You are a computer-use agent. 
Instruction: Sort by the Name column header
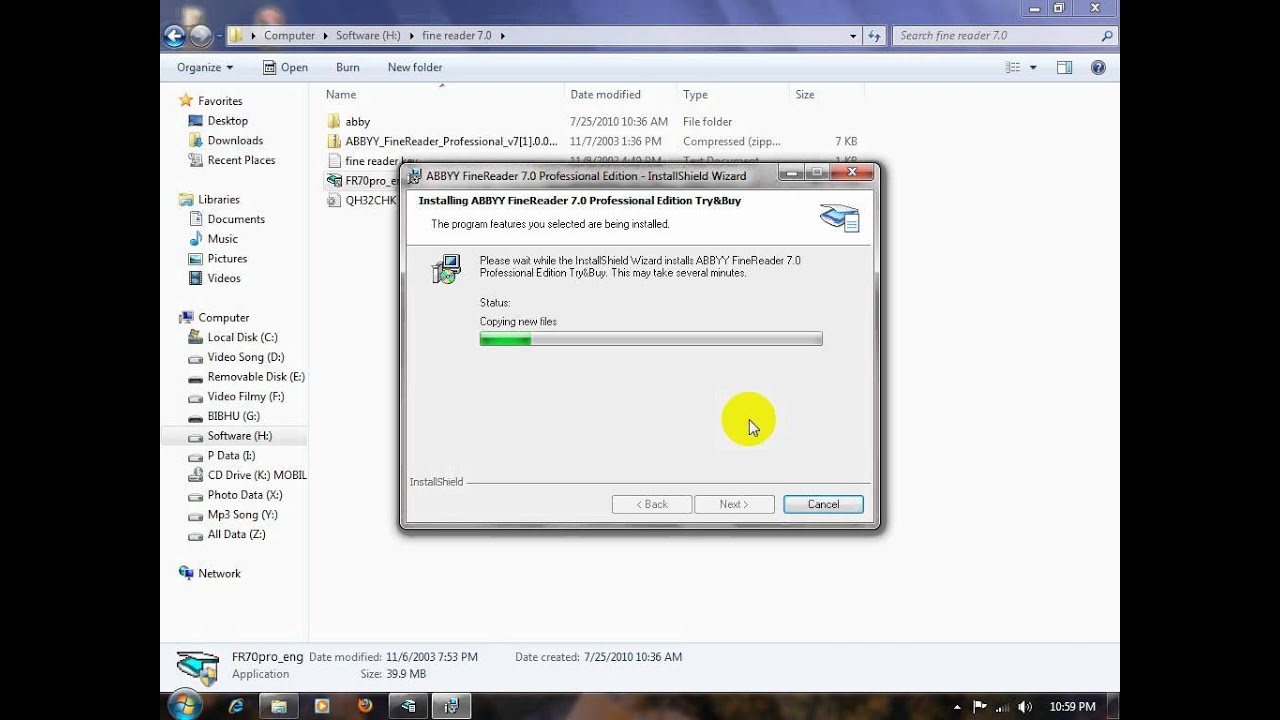341,94
